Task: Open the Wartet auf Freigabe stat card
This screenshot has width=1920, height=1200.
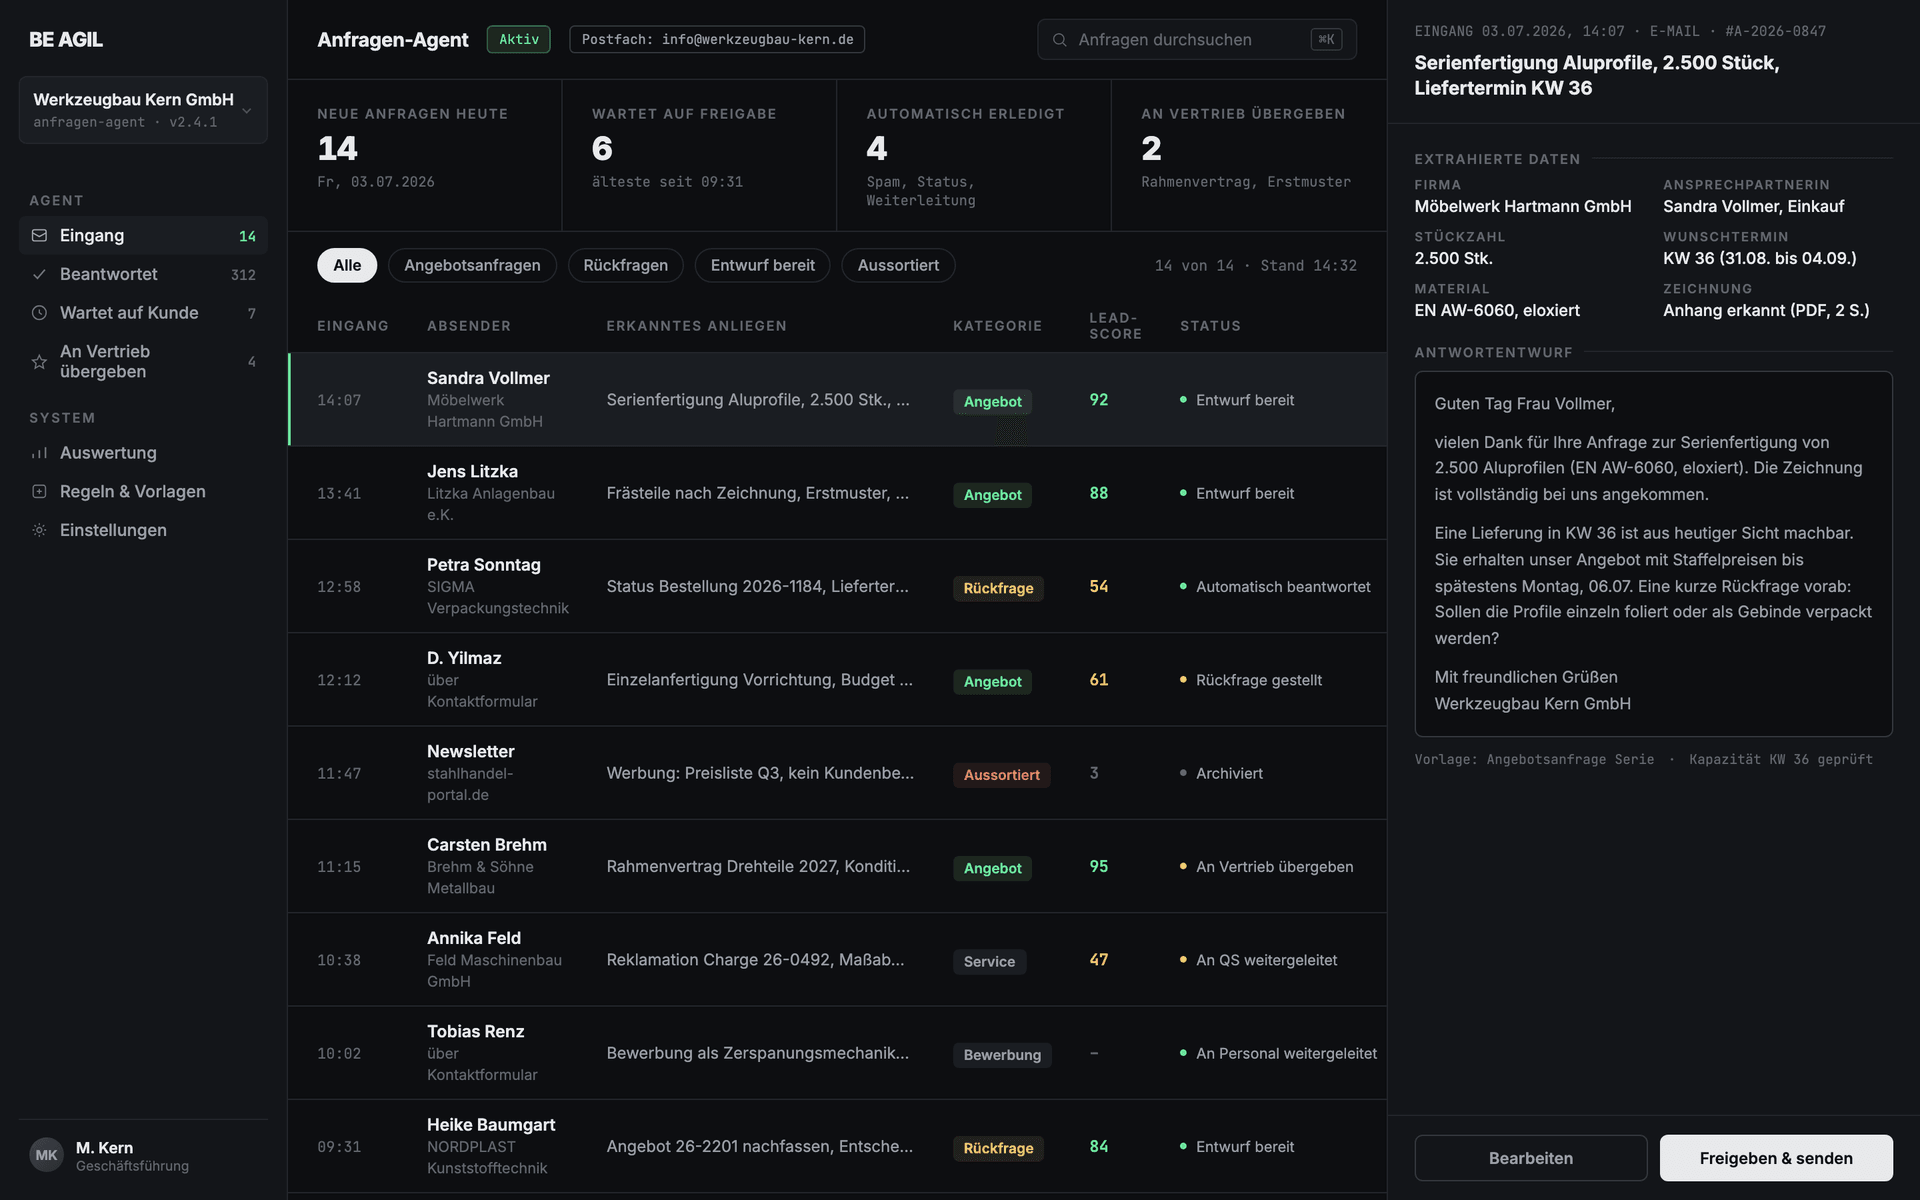Action: (699, 155)
